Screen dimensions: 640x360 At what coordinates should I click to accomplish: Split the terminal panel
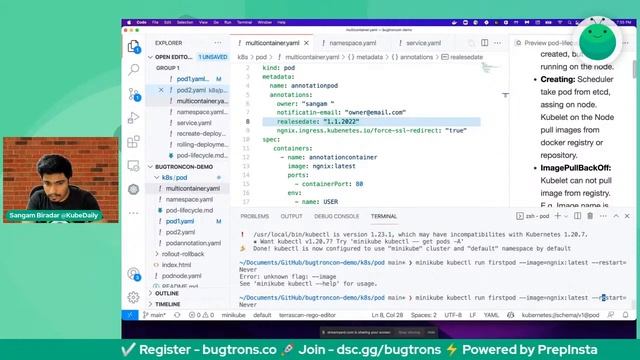tap(577, 216)
